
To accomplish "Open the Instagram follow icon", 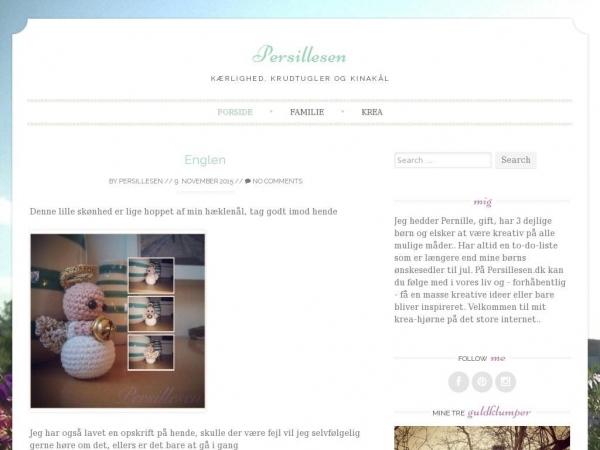I will [x=505, y=382].
